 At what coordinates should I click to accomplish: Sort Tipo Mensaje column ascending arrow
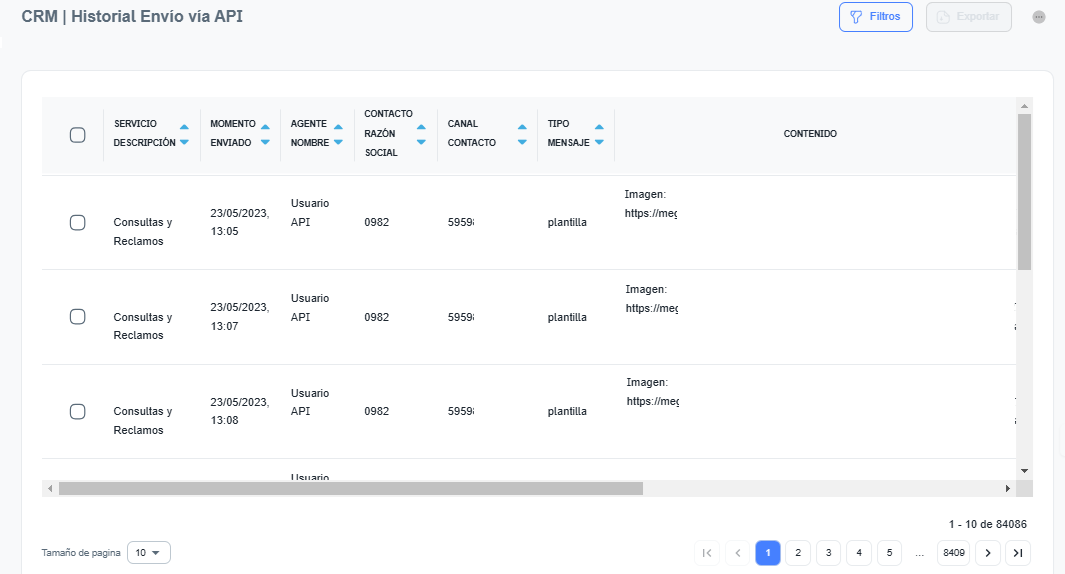(x=599, y=127)
